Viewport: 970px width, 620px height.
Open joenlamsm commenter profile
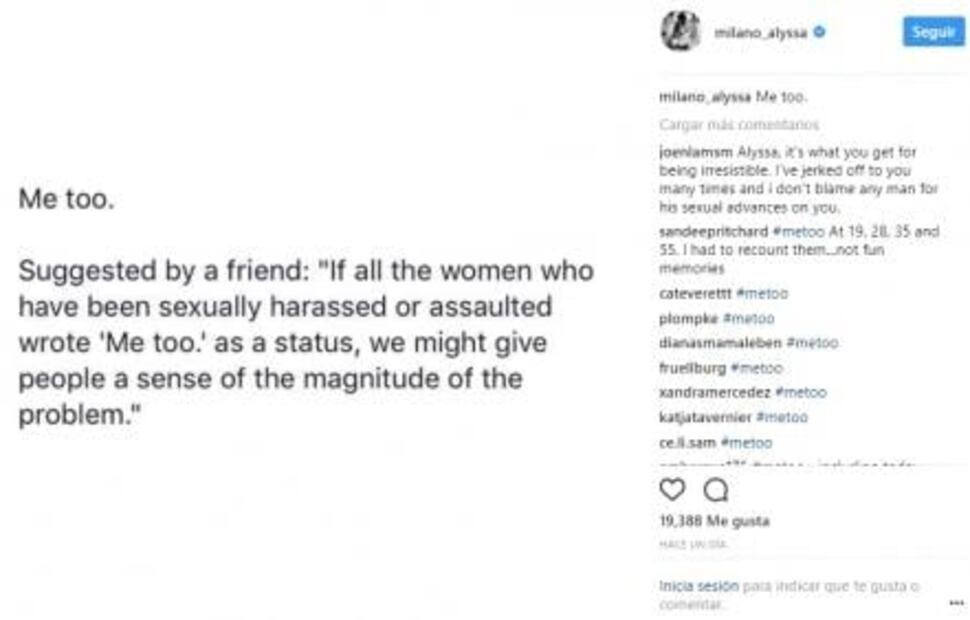[x=695, y=152]
